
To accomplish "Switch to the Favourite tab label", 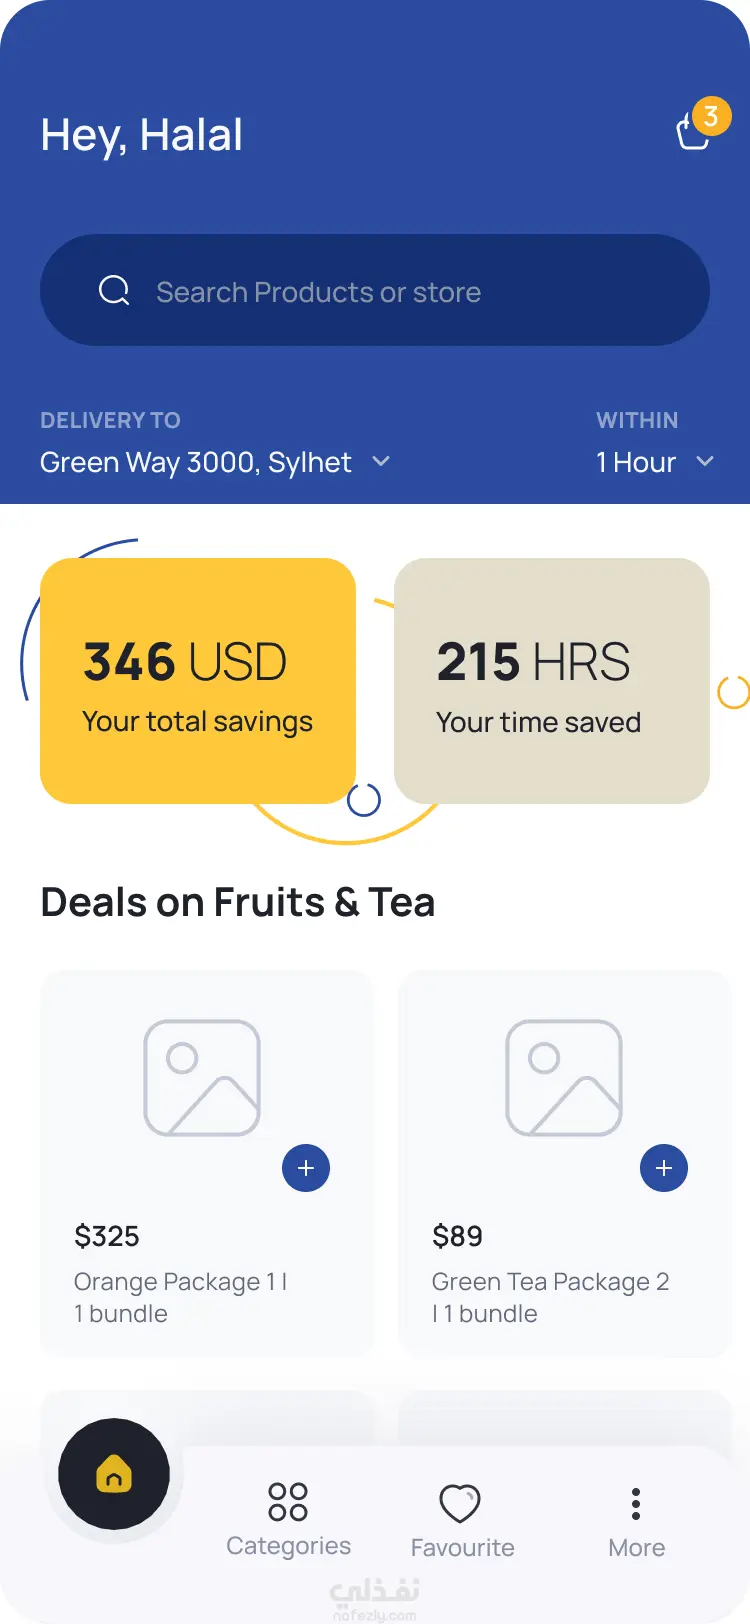I will (x=462, y=1548).
